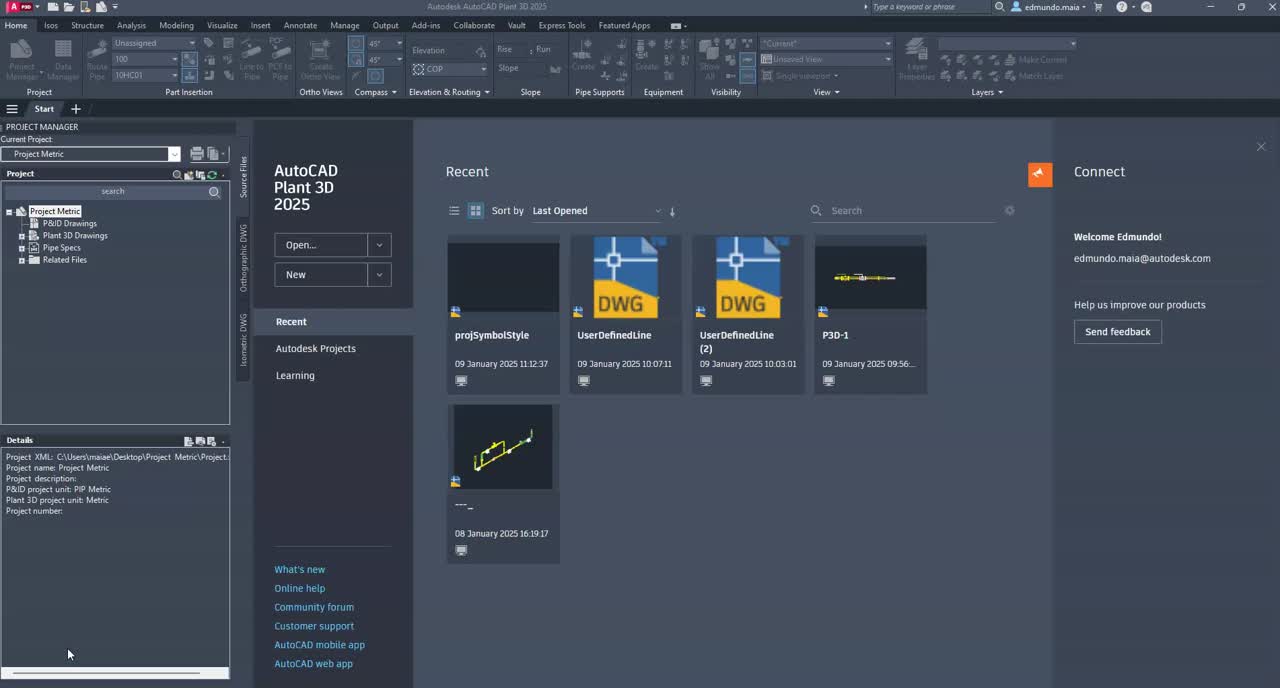Select P&ID Drawings in project tree
1280x688 pixels.
point(70,224)
